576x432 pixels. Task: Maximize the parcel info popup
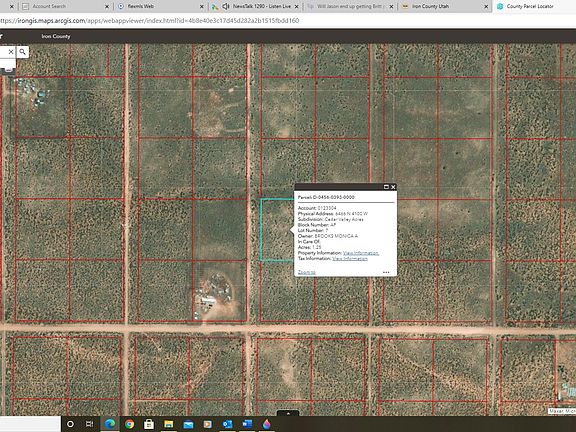[x=386, y=187]
